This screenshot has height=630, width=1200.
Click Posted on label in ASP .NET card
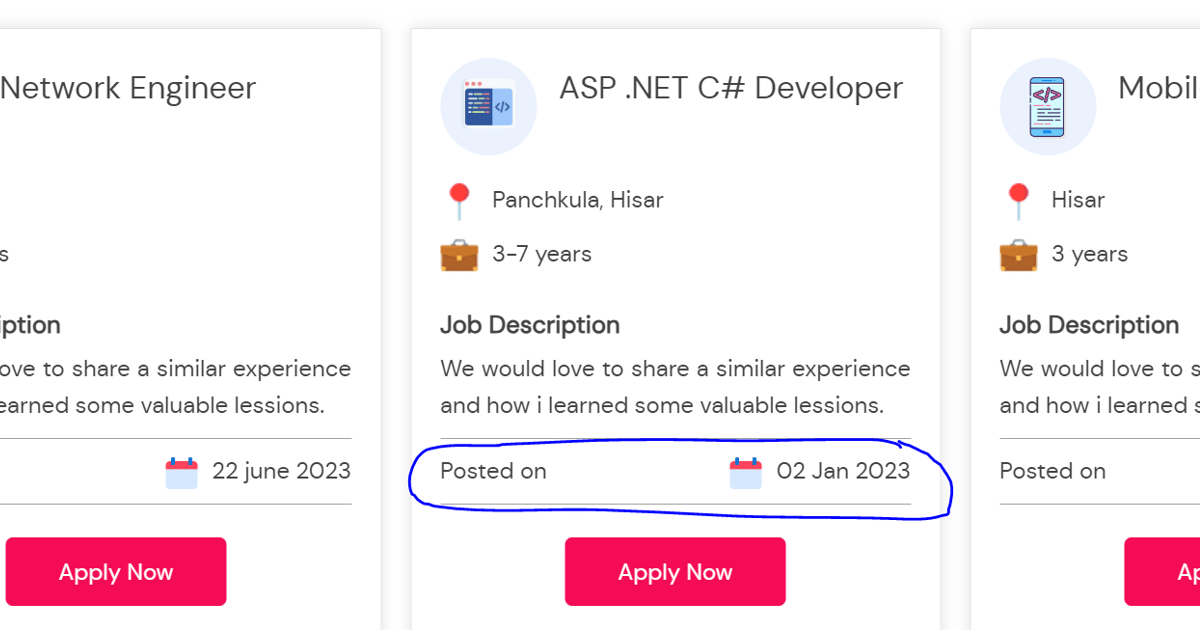click(x=493, y=471)
